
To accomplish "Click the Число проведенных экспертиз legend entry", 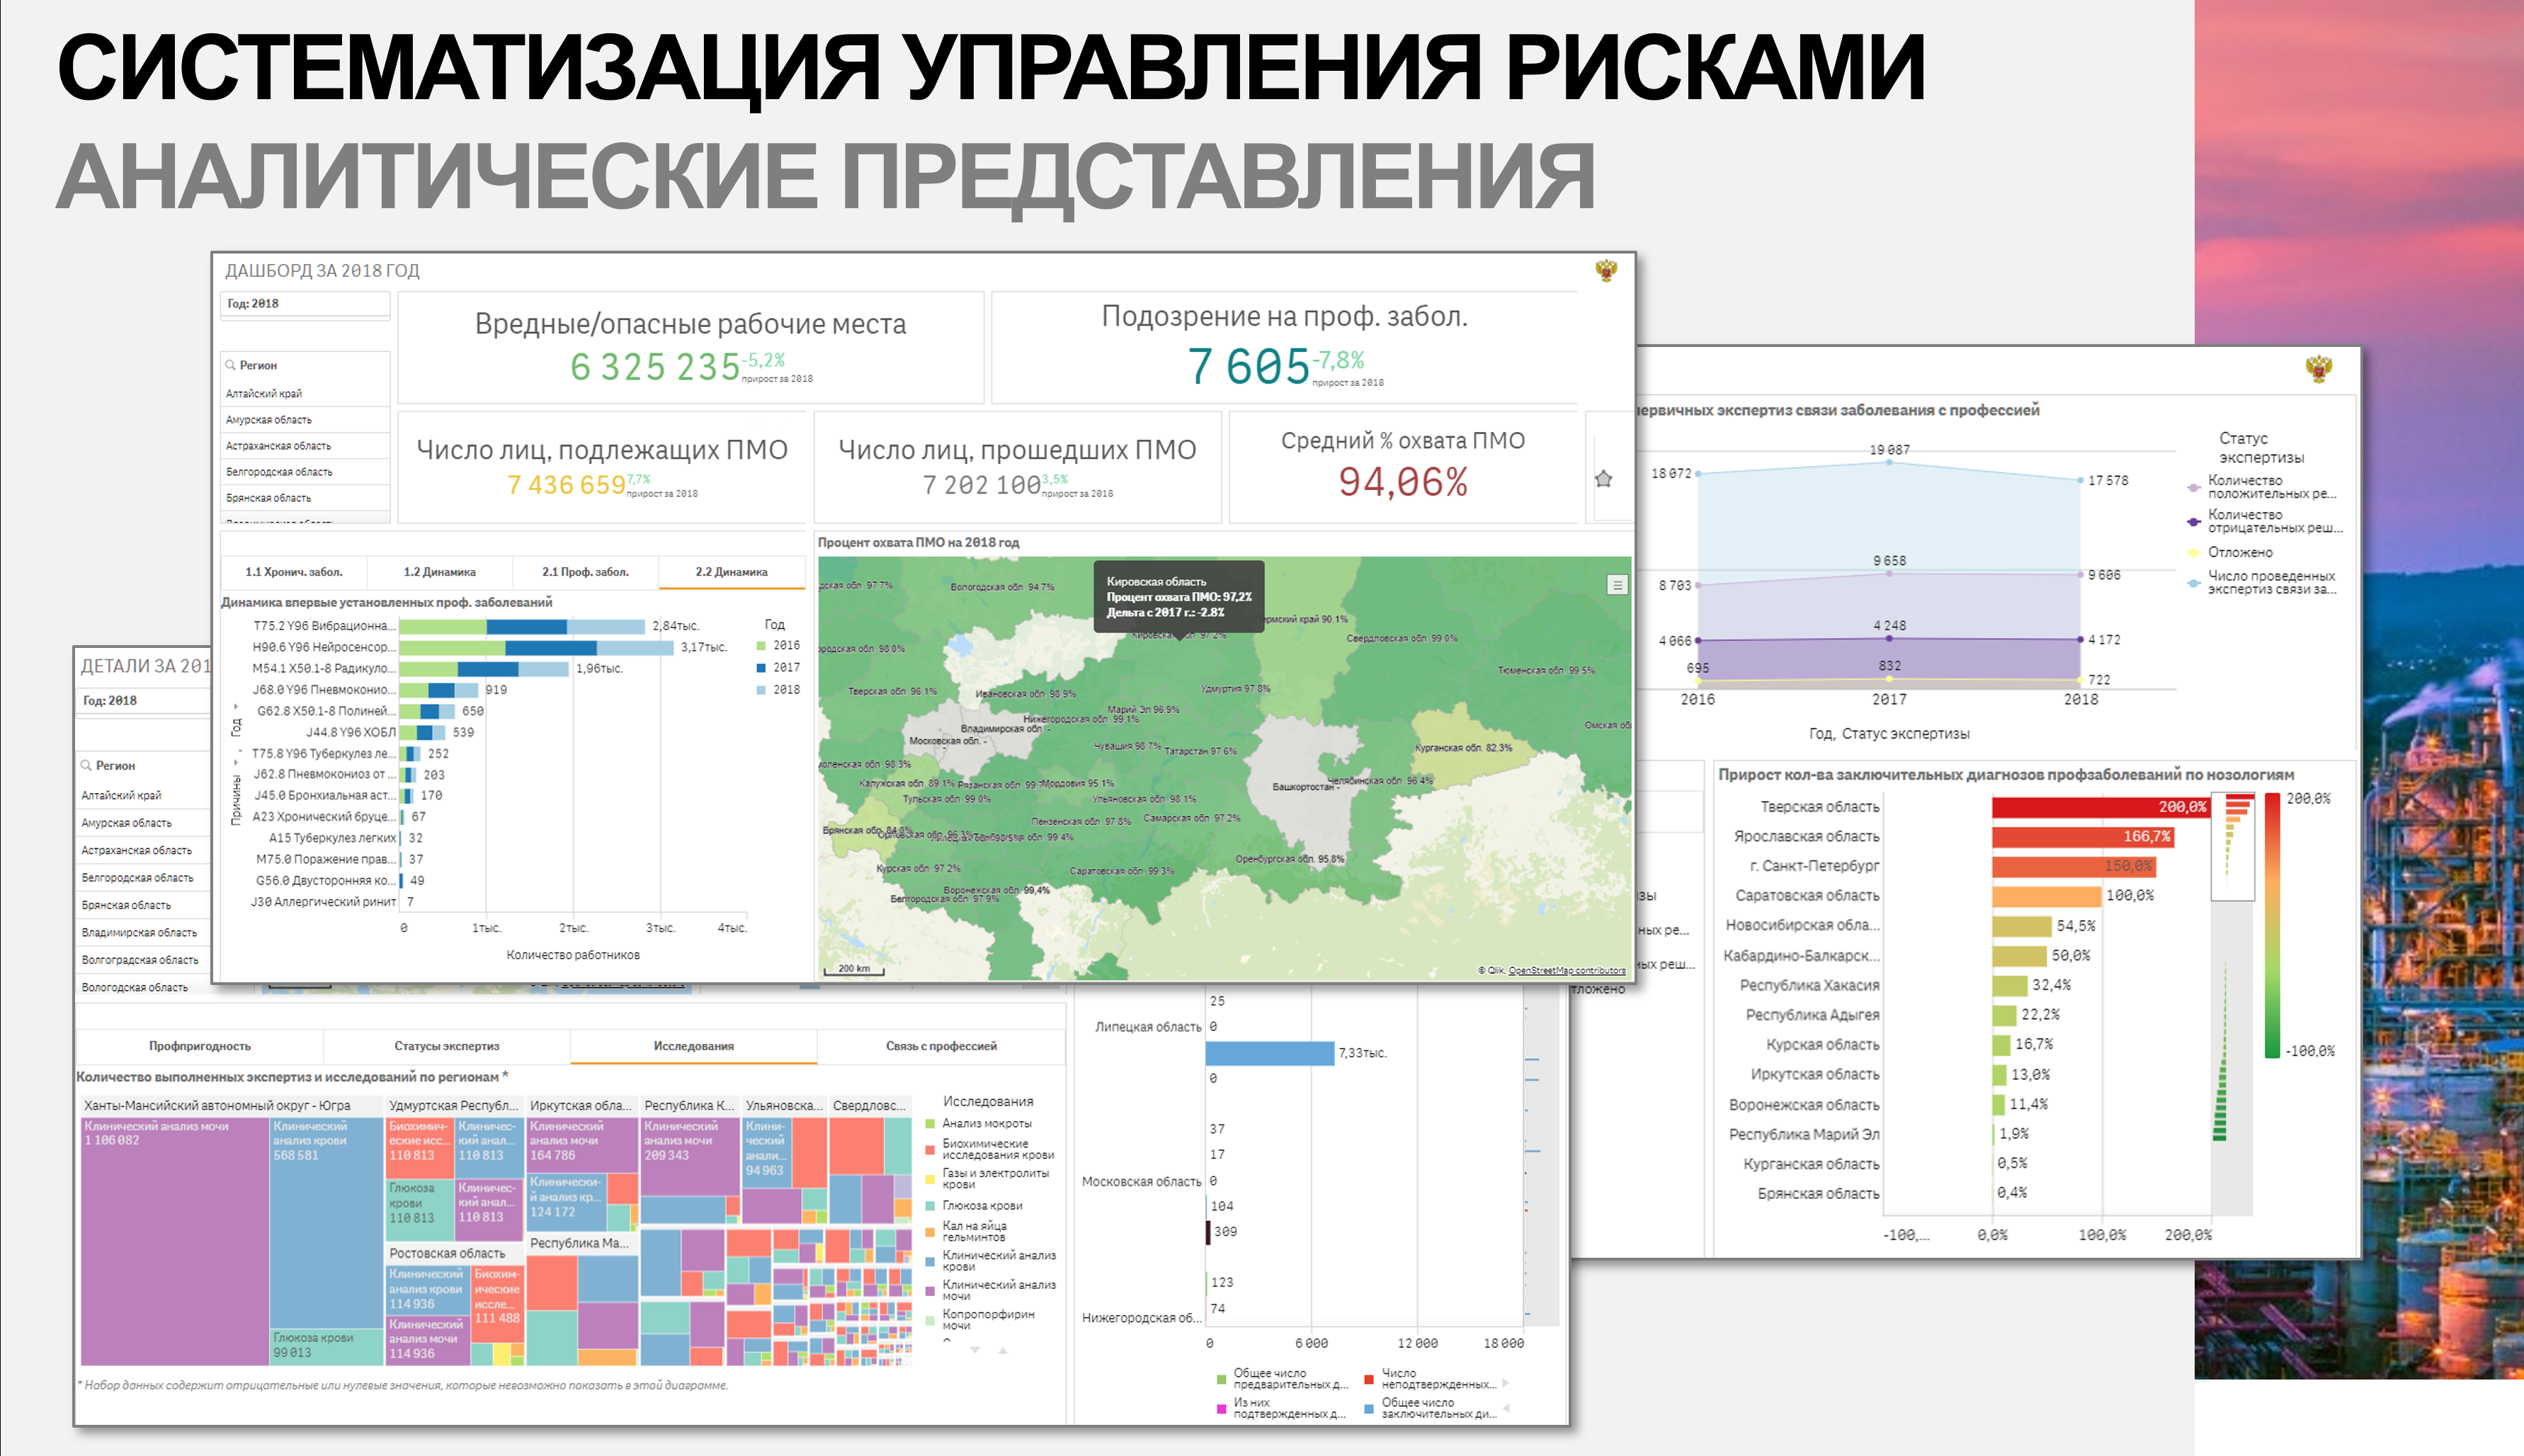I will 2265,583.
